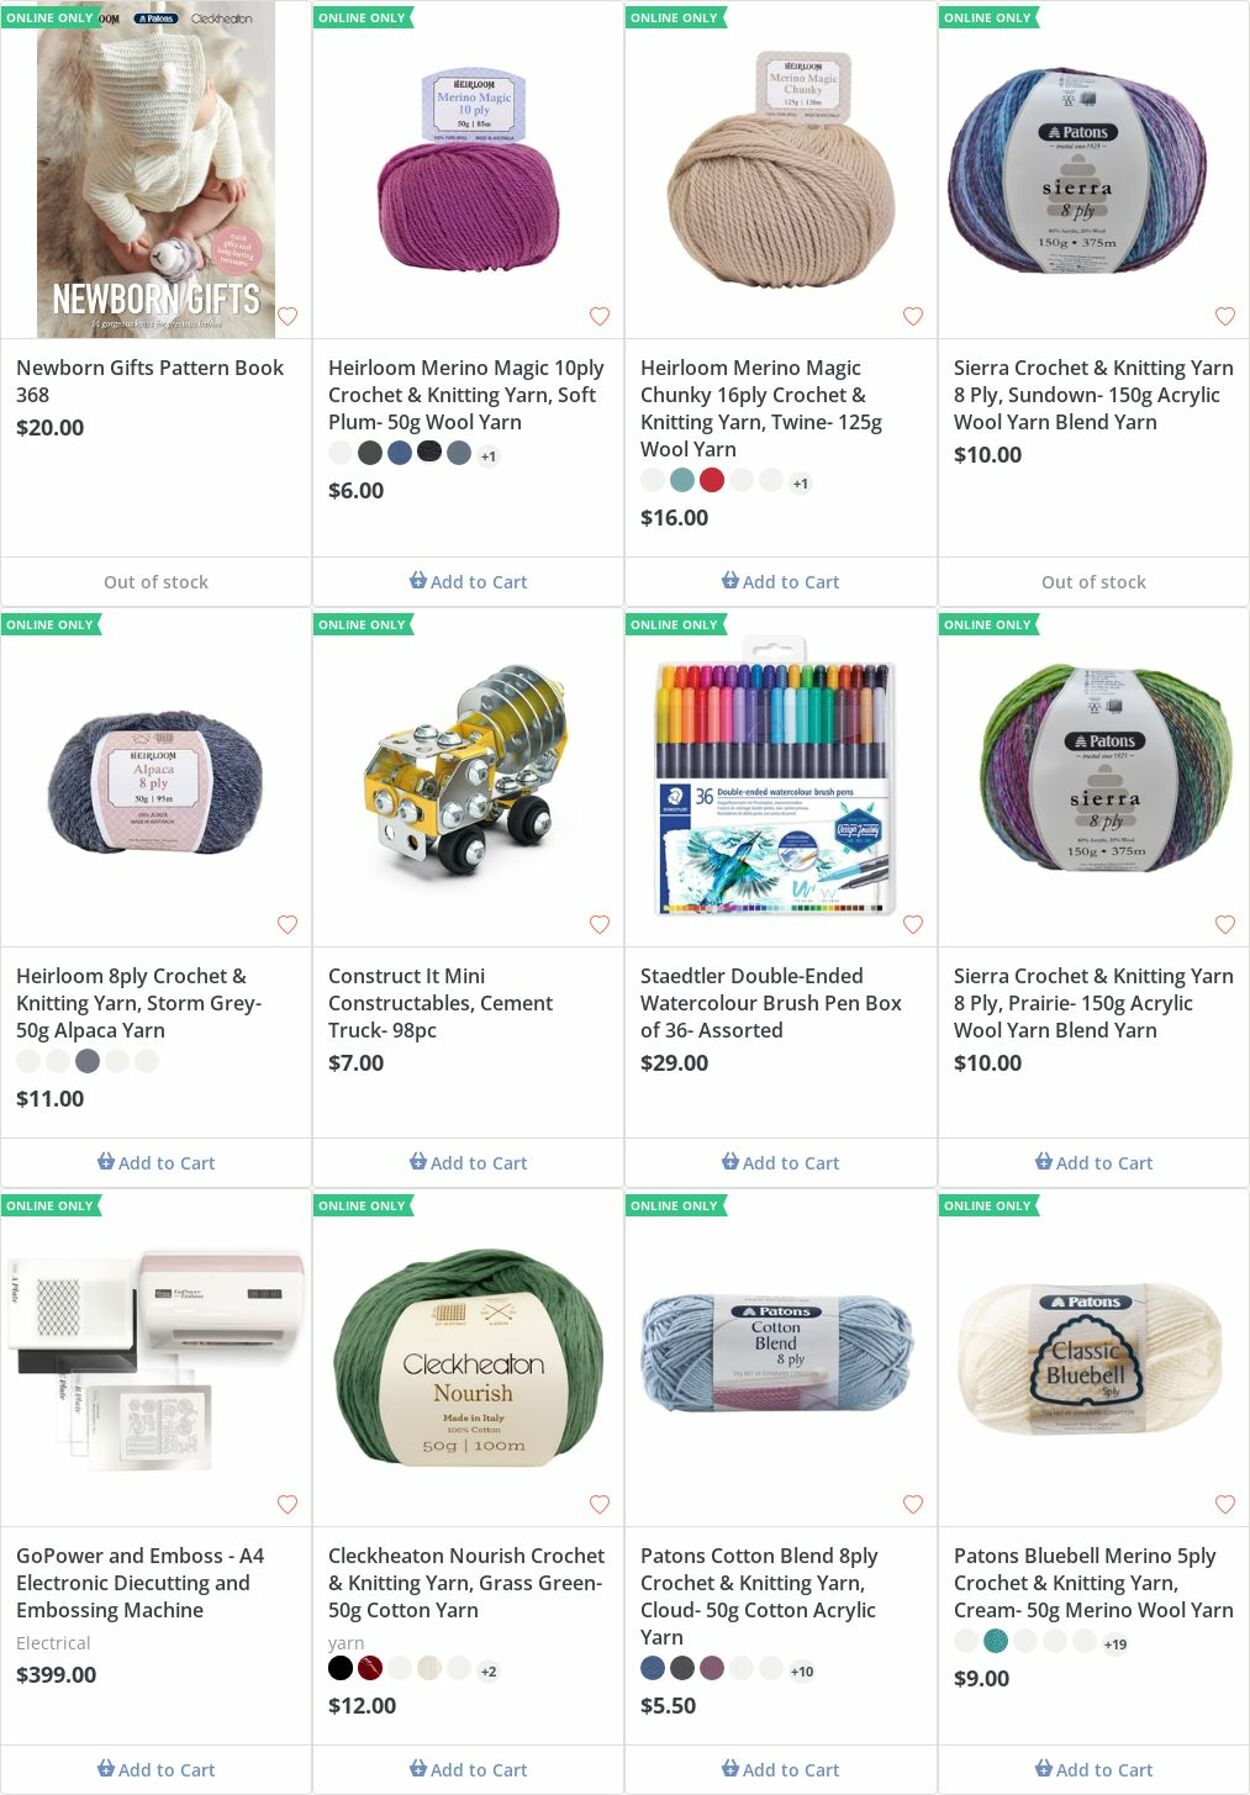Choose teal swatch for Patons Bluebell Merino
Screen dimensions: 1250x1795
coord(995,1641)
